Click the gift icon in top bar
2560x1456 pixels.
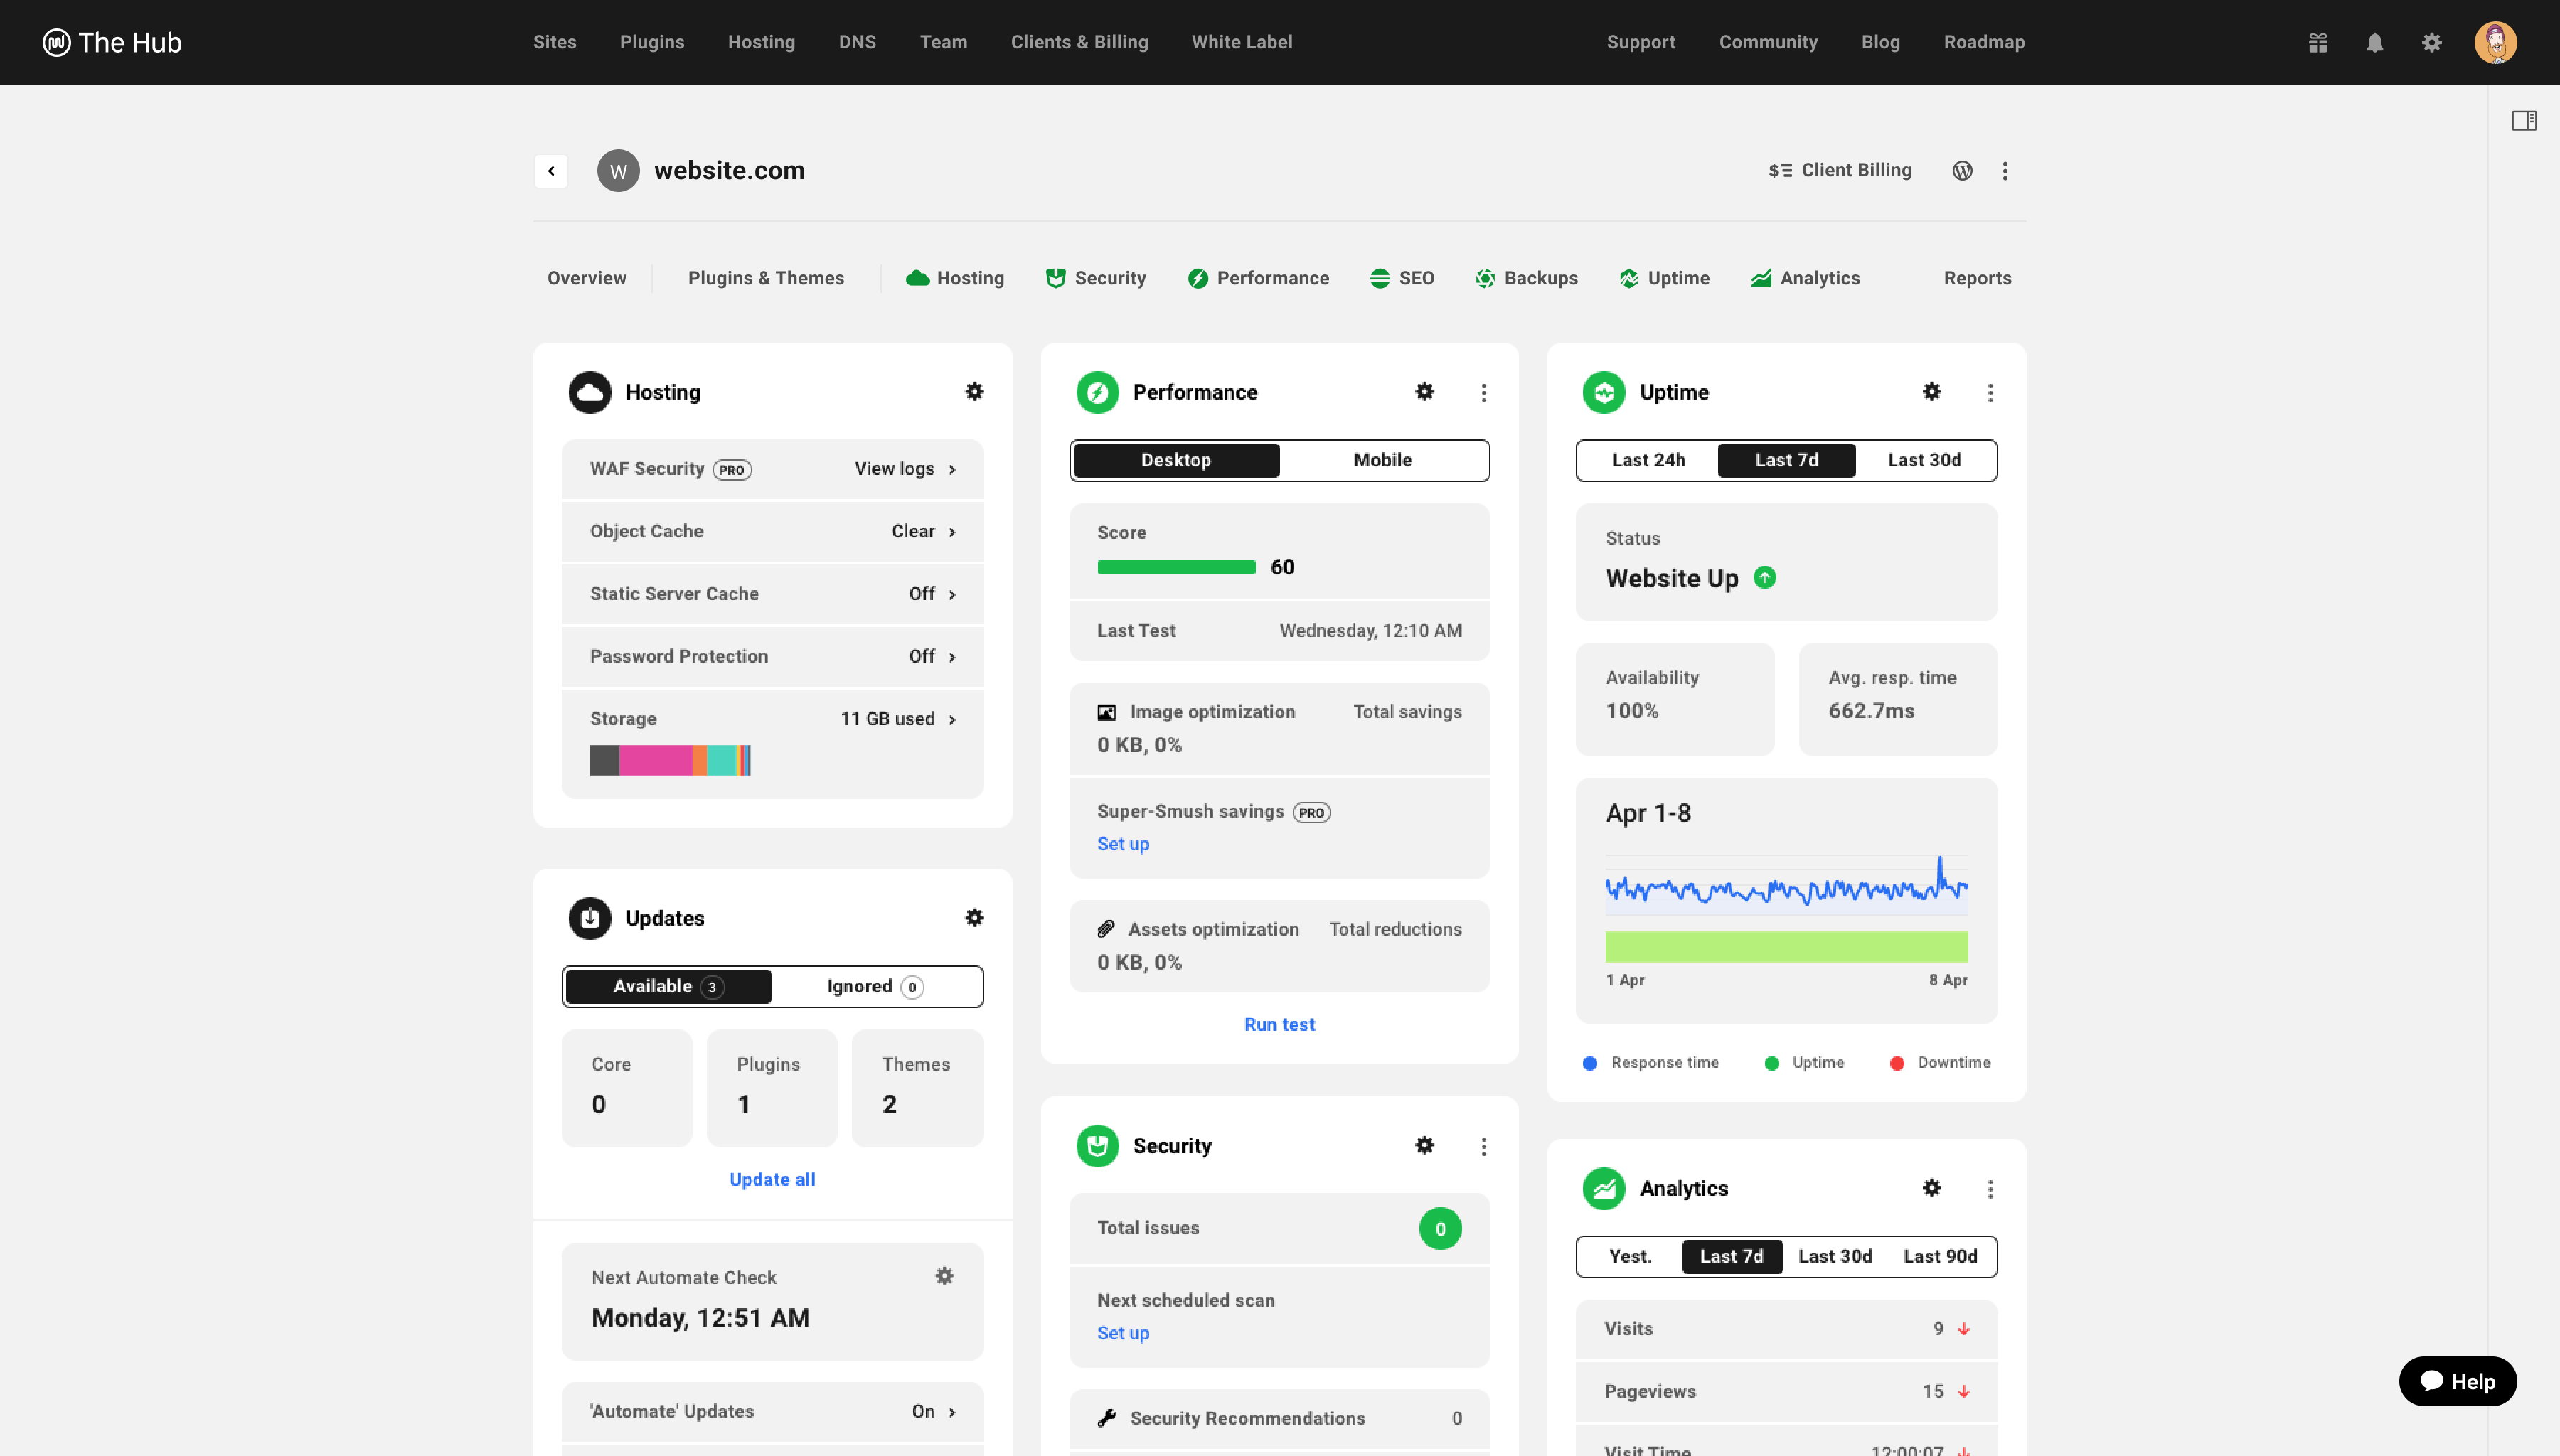[2318, 42]
